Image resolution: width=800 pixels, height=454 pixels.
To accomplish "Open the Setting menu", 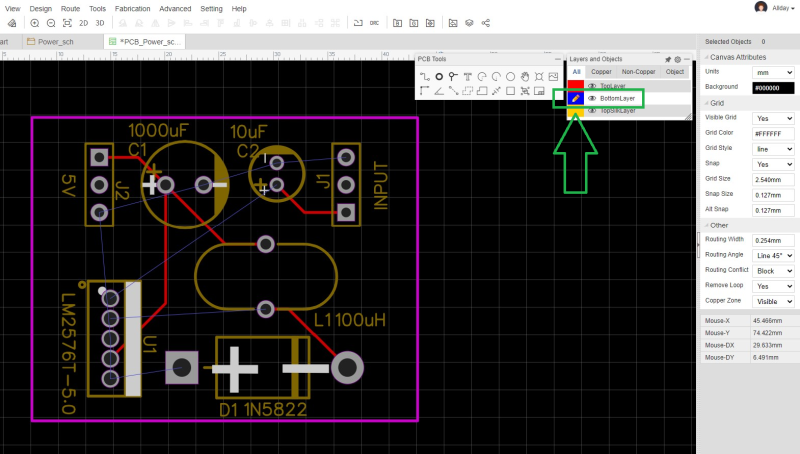I will 211,9.
